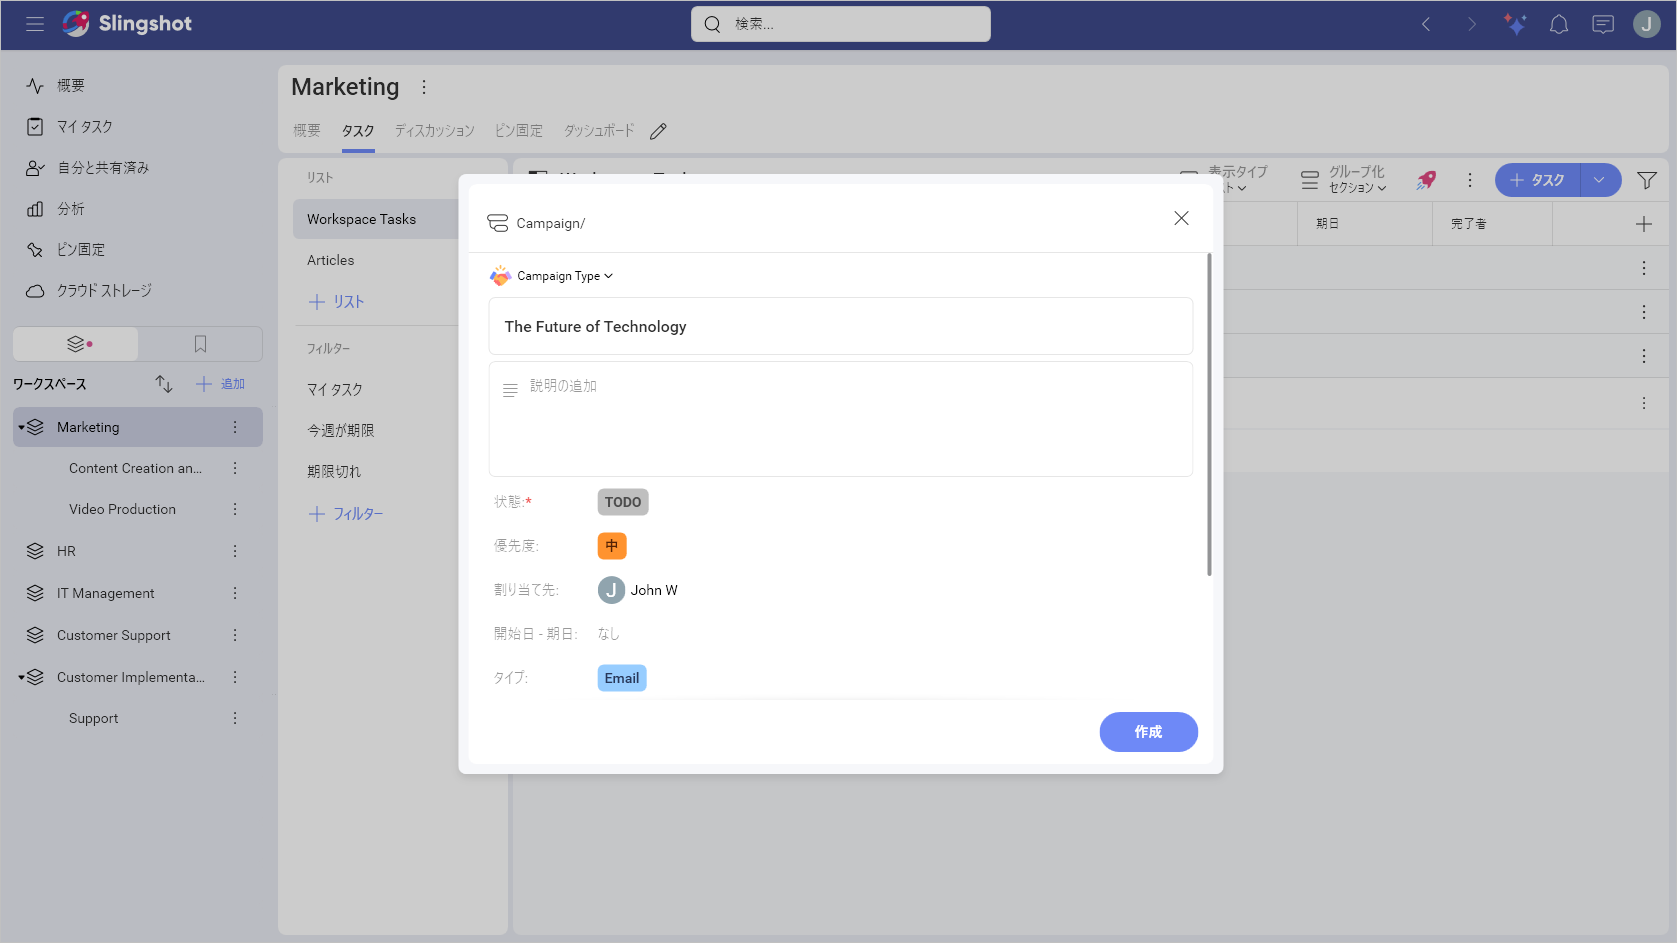Click the rocket icon in the toolbar

1426,180
